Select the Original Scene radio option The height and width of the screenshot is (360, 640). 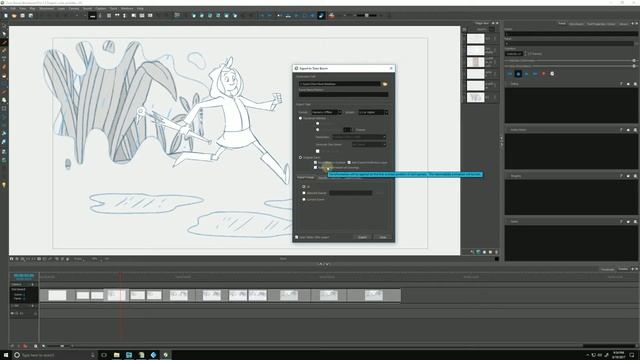(x=300, y=157)
